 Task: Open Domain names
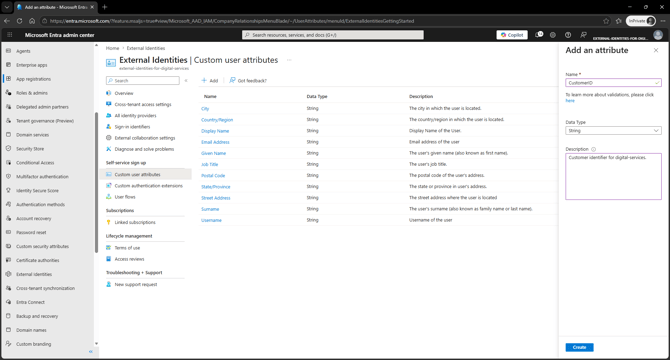pos(31,330)
